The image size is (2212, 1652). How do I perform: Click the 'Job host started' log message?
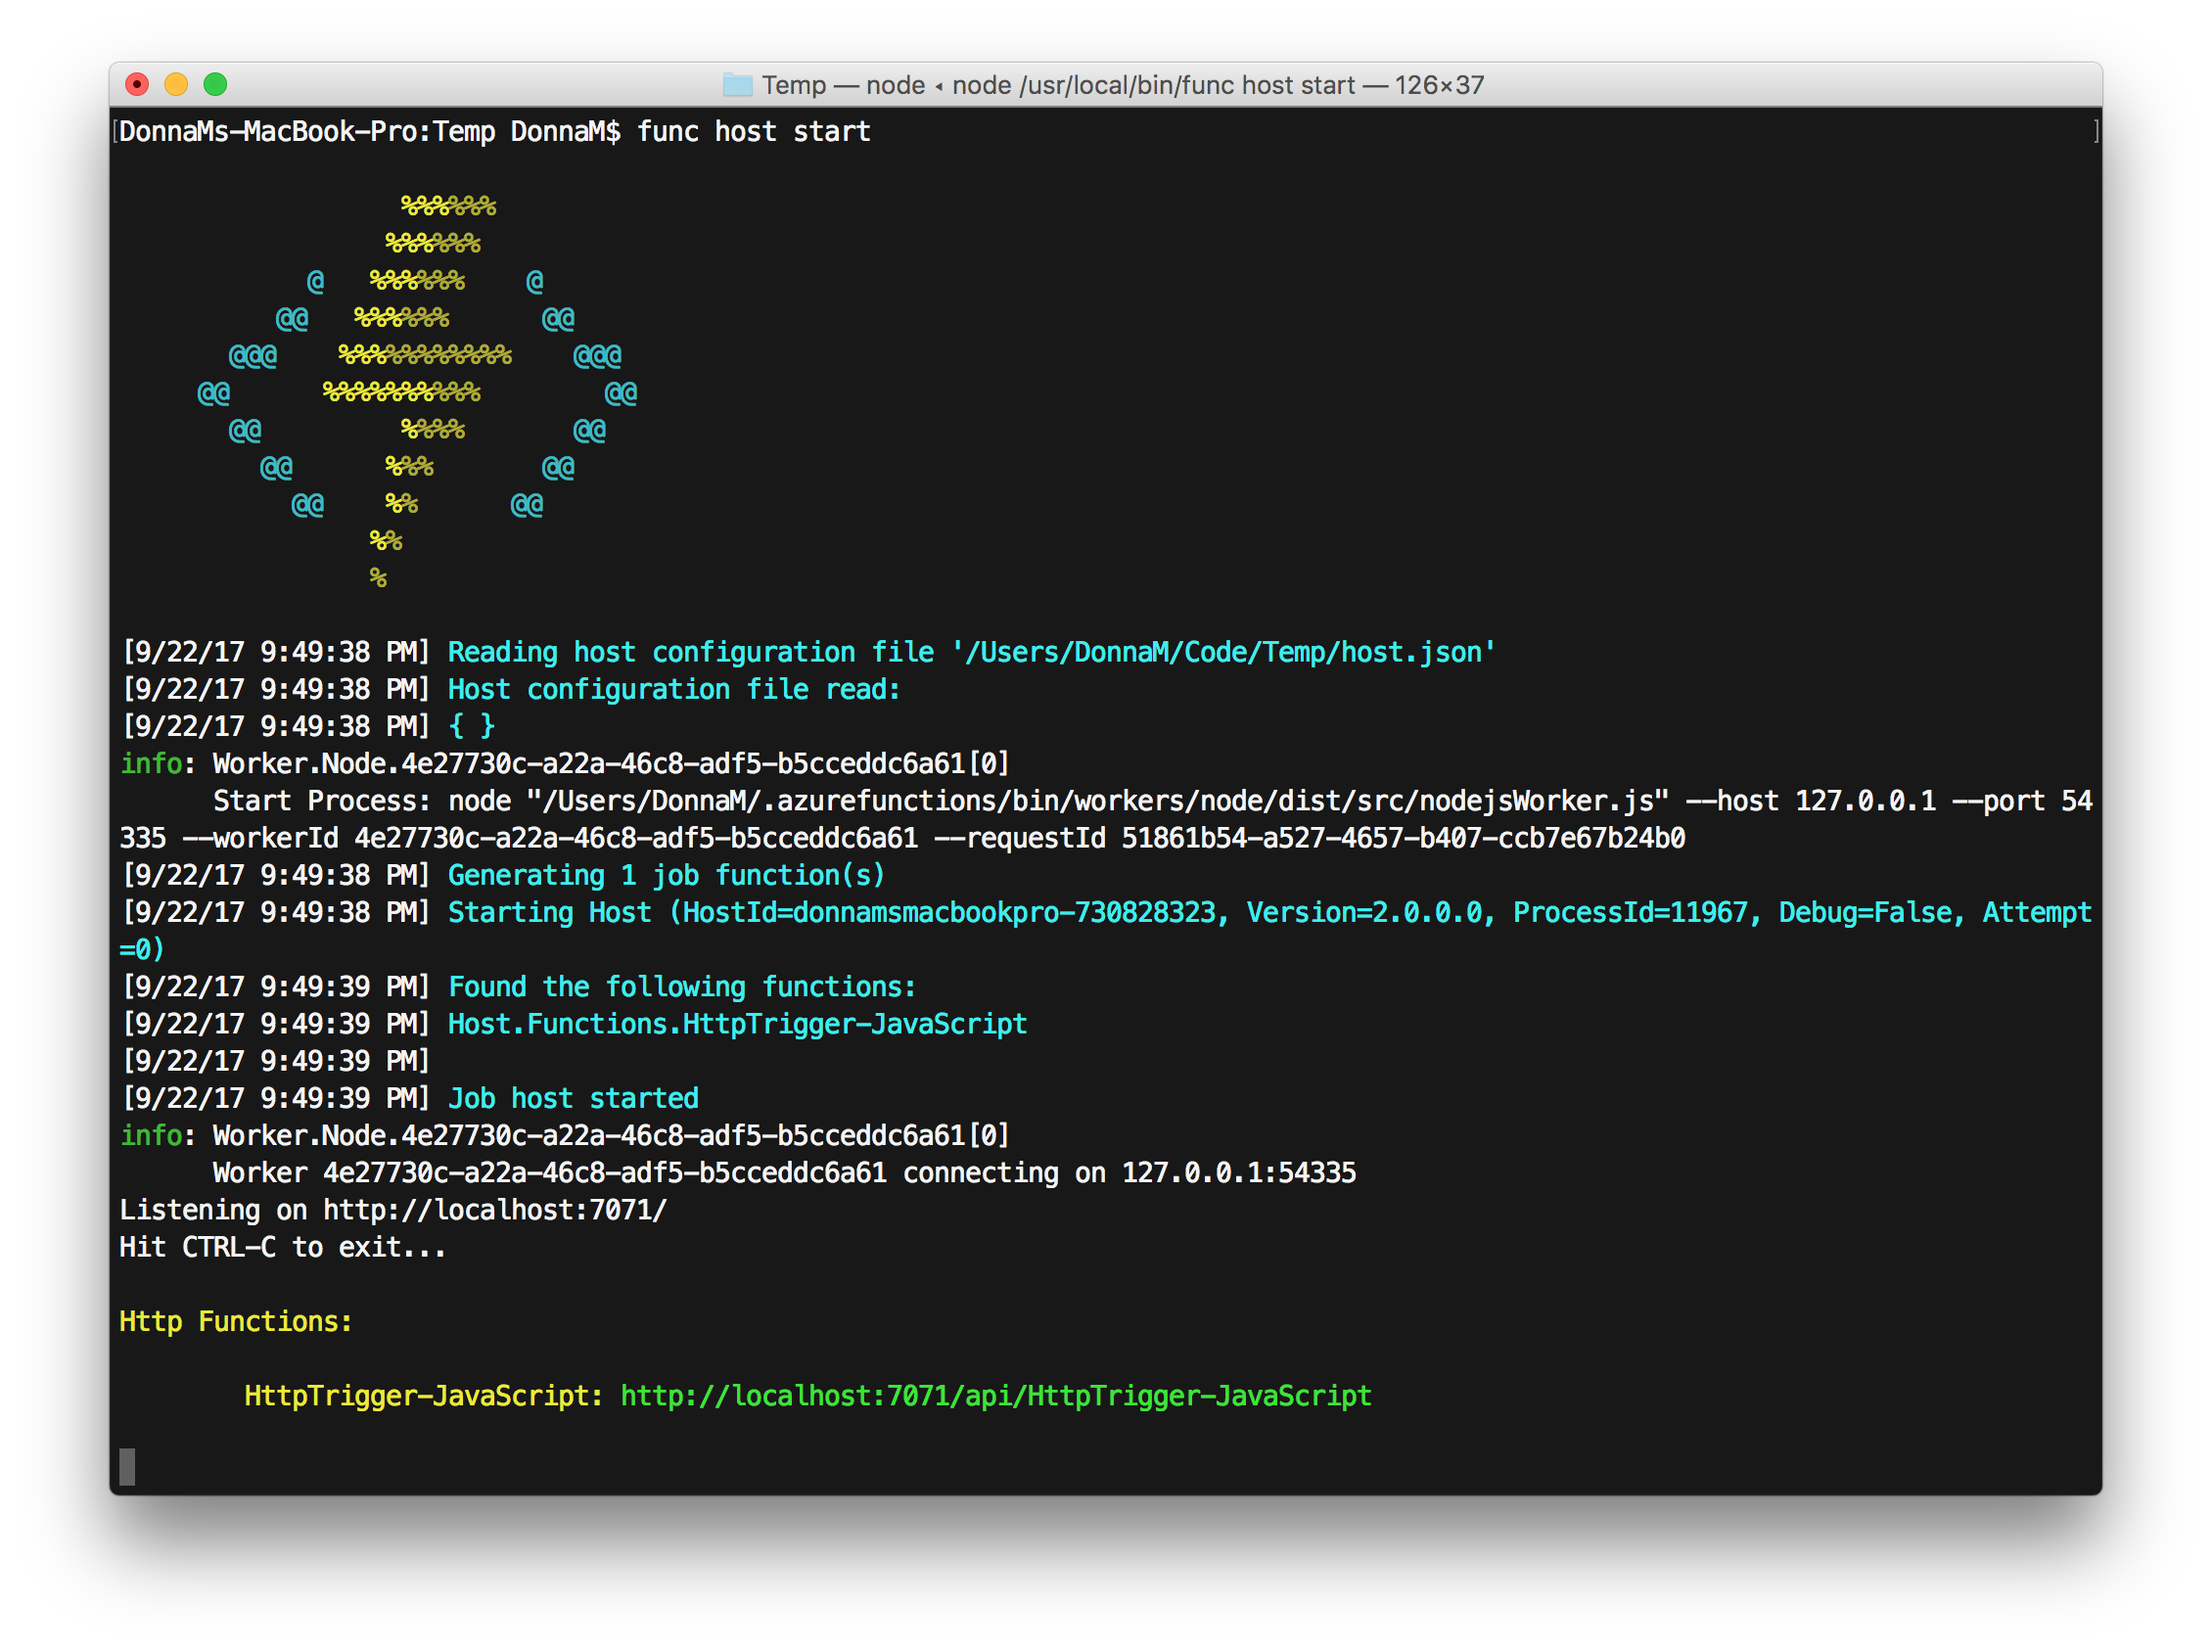573,1098
